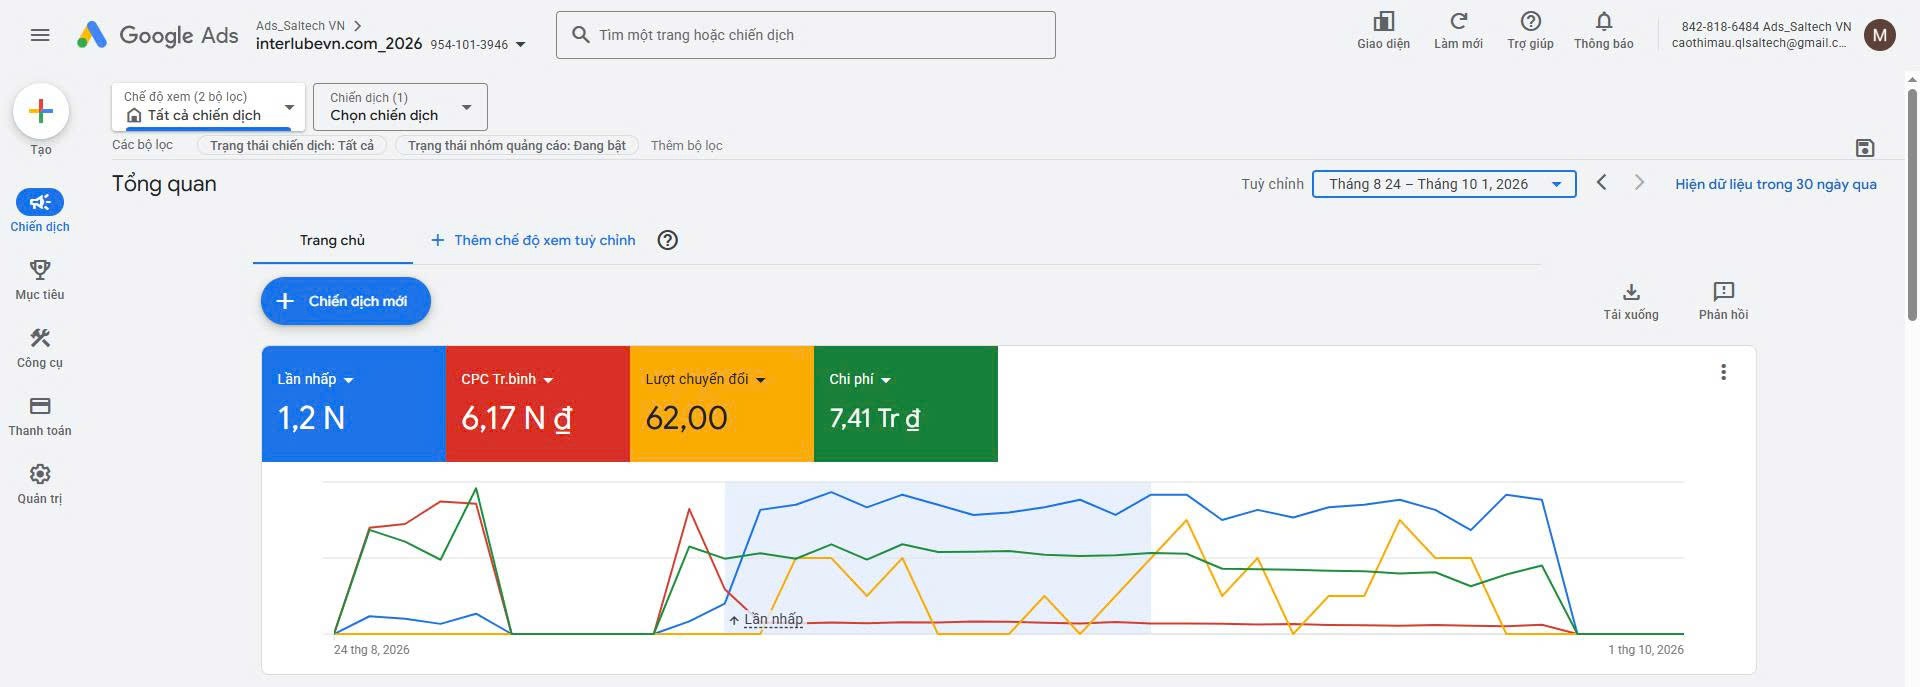Screen dimensions: 1920x687
Task: Open Thanh toán billing in sidebar
Action: 40,415
